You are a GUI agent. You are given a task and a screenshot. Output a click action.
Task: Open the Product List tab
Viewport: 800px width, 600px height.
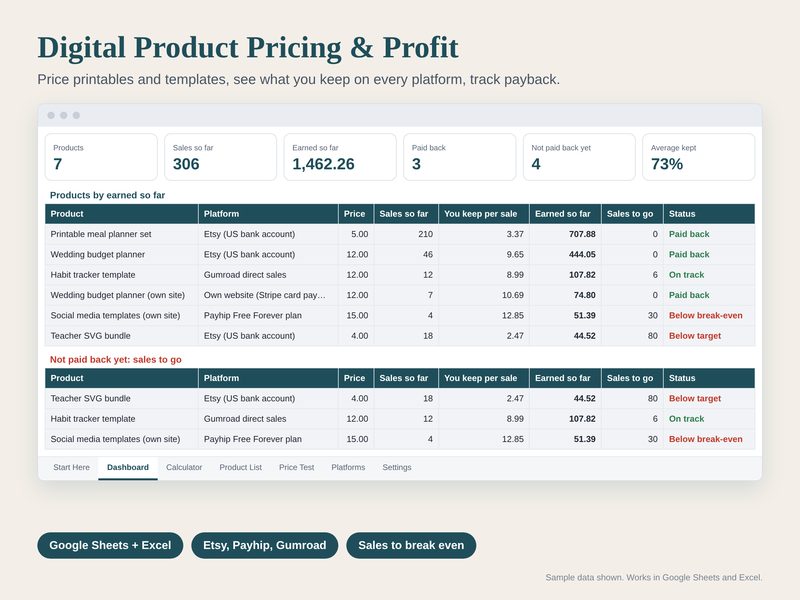240,467
